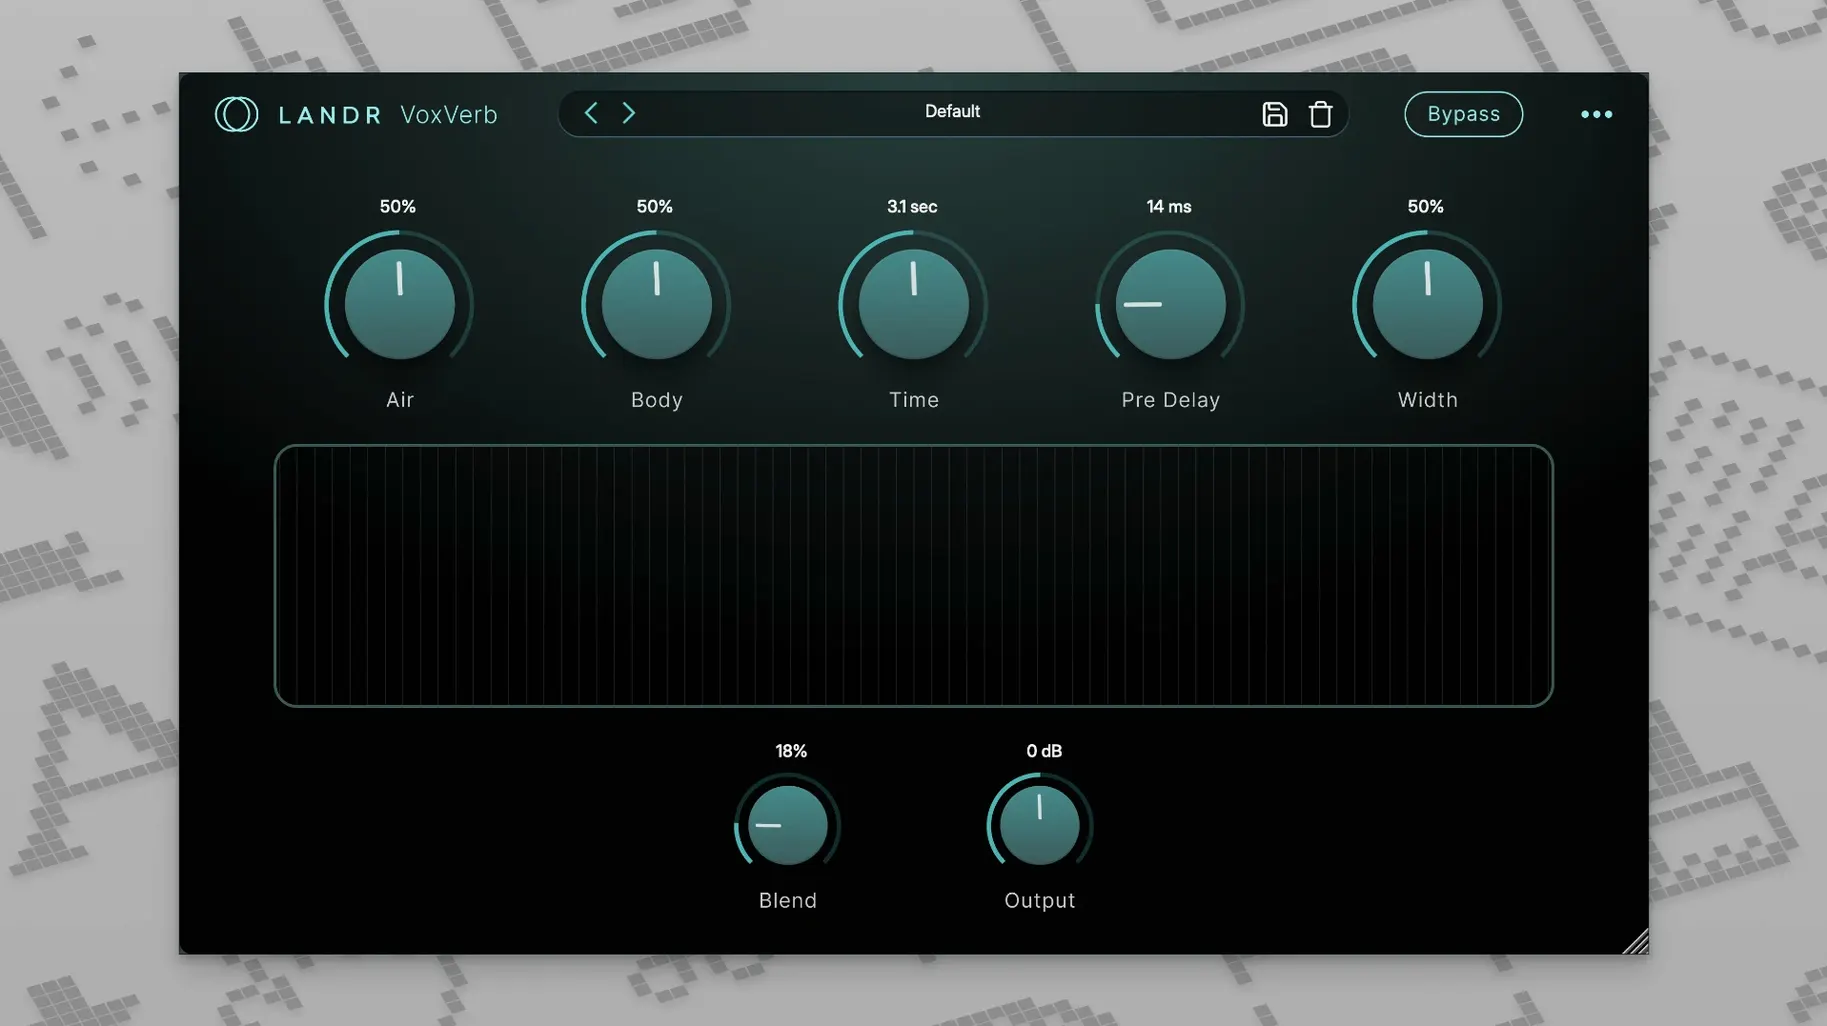Toggle the Bypass button
The image size is (1827, 1026).
pos(1463,114)
